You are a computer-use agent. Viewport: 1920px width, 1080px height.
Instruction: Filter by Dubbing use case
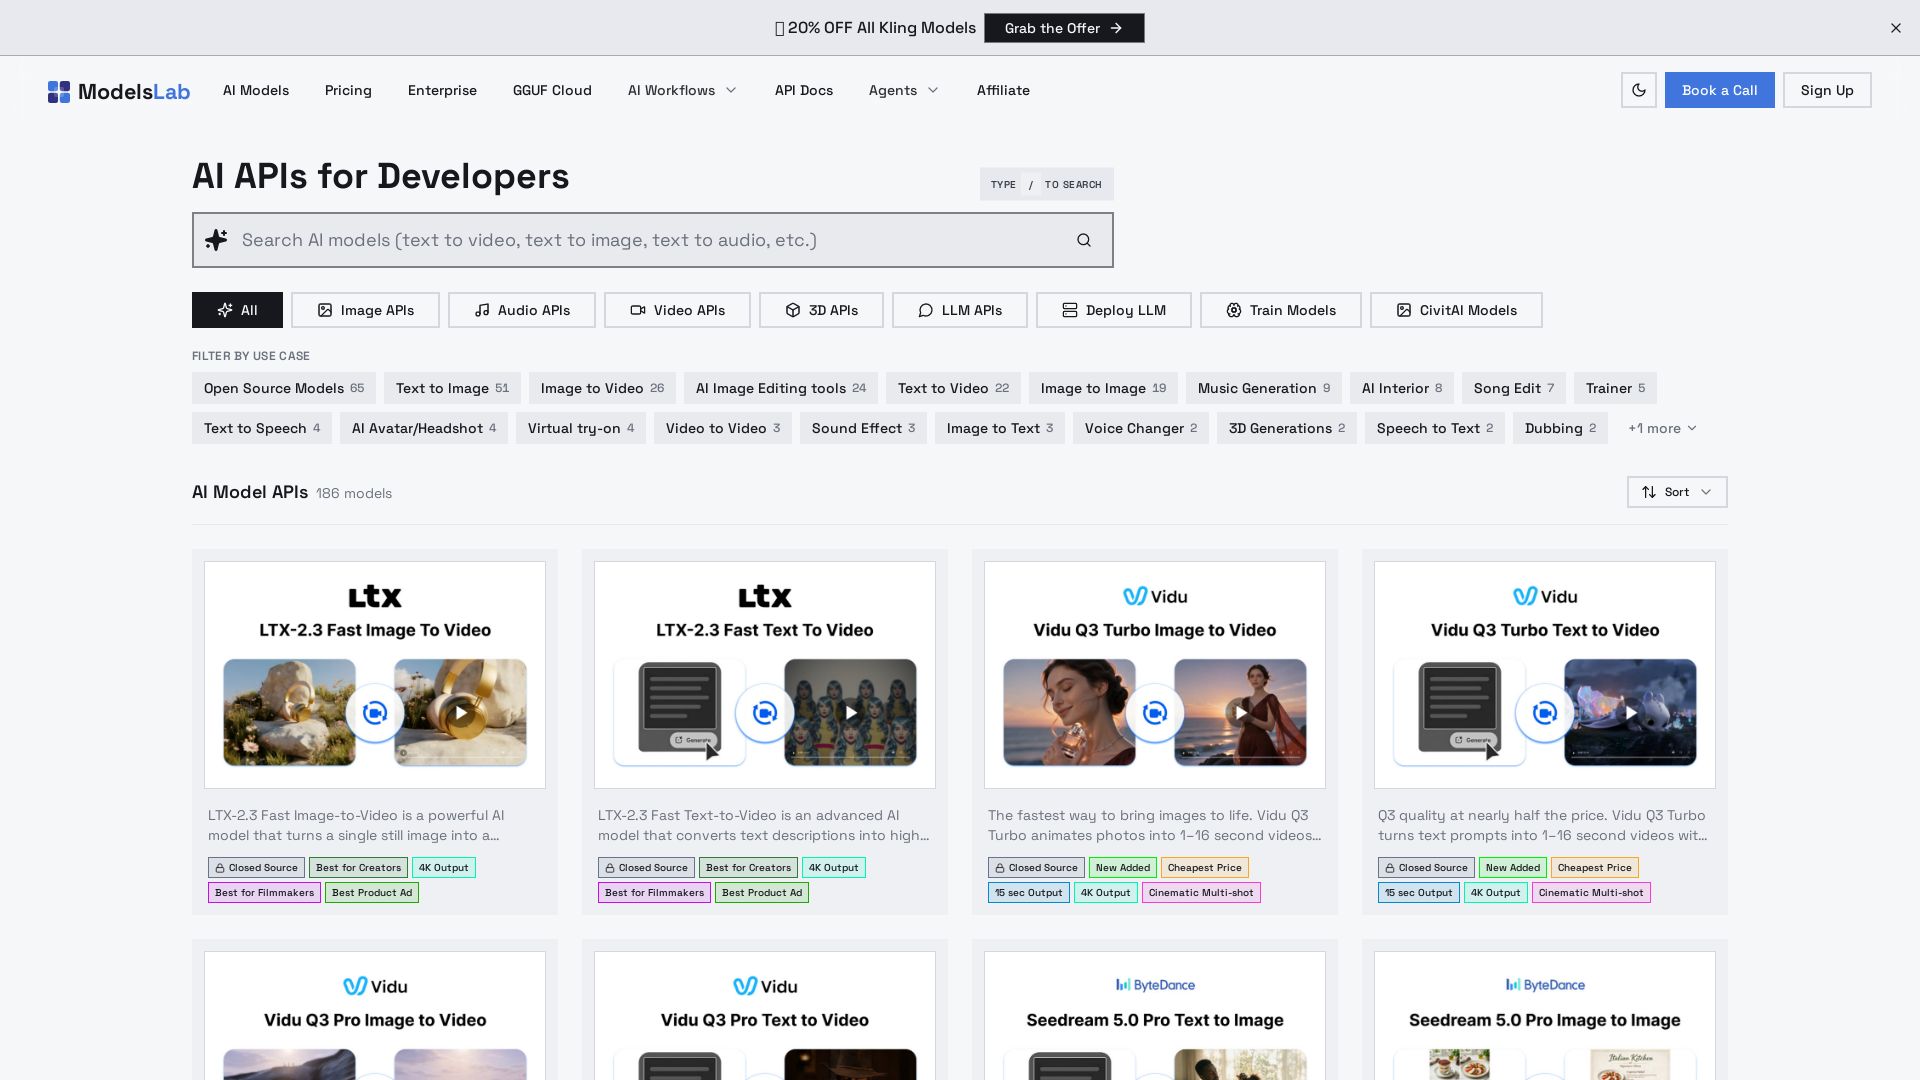point(1560,428)
